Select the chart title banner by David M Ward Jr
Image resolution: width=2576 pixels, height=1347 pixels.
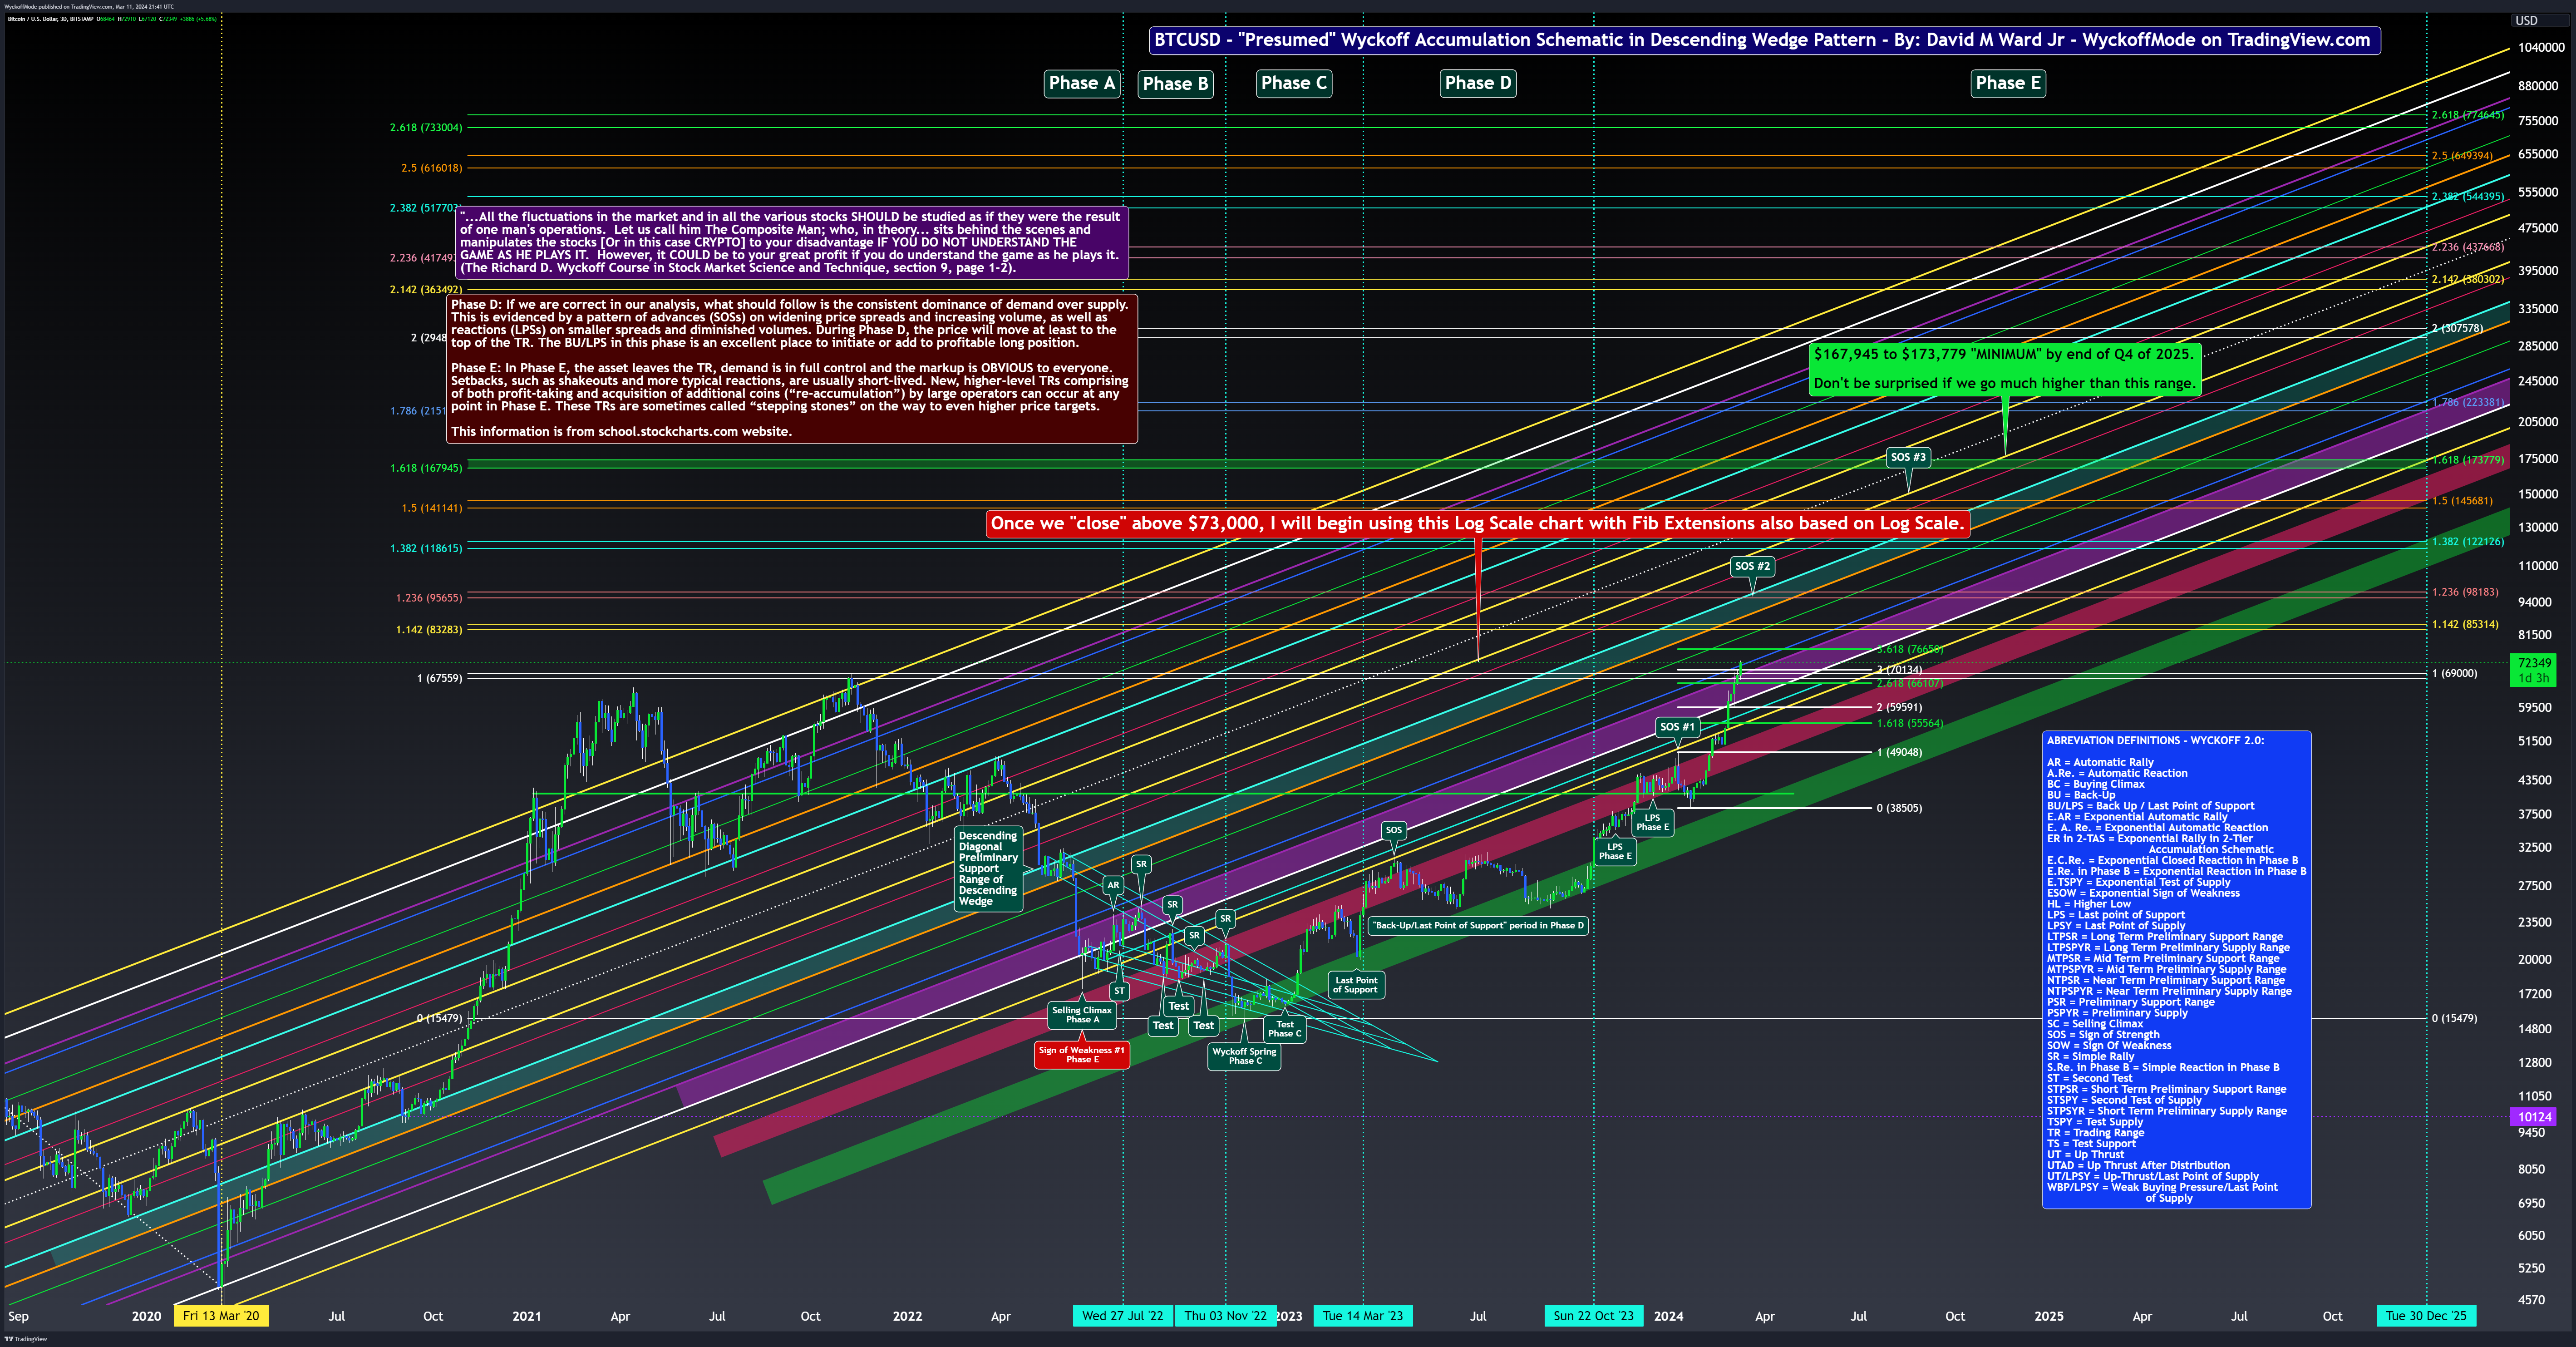click(1763, 40)
